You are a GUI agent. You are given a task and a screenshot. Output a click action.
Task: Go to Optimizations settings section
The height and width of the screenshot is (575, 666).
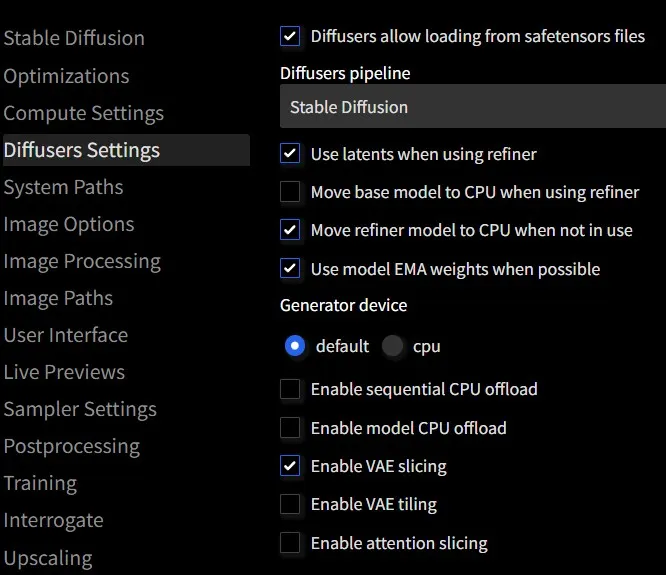tap(66, 76)
